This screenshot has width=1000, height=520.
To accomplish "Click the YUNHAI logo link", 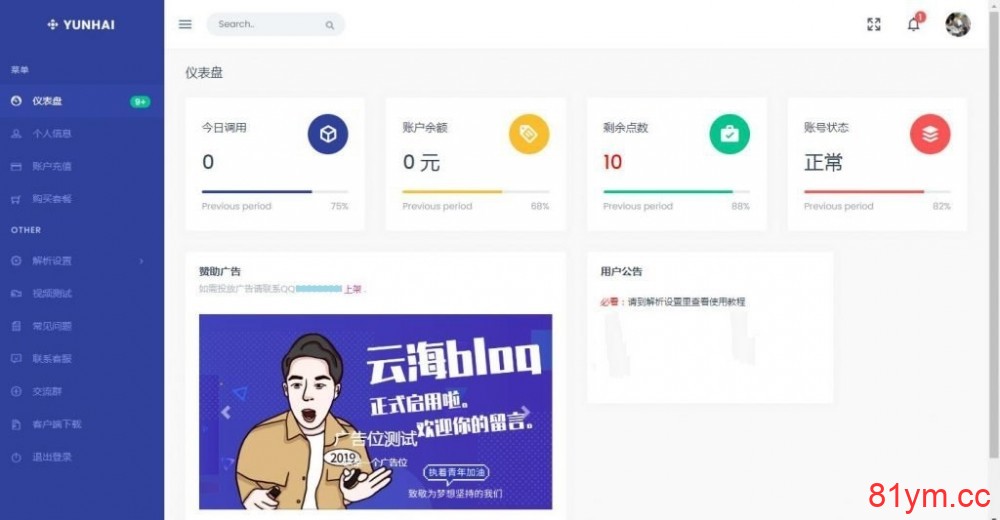I will click(x=81, y=25).
